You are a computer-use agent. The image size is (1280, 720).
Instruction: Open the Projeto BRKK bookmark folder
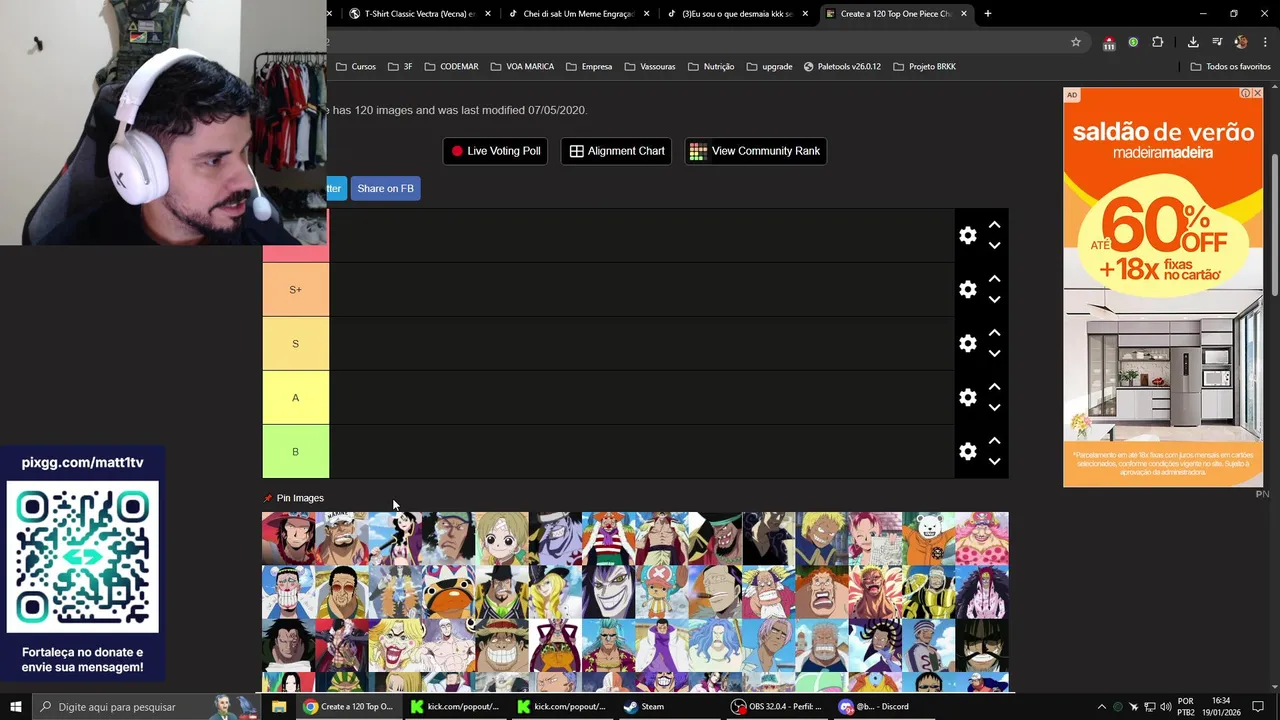925,67
